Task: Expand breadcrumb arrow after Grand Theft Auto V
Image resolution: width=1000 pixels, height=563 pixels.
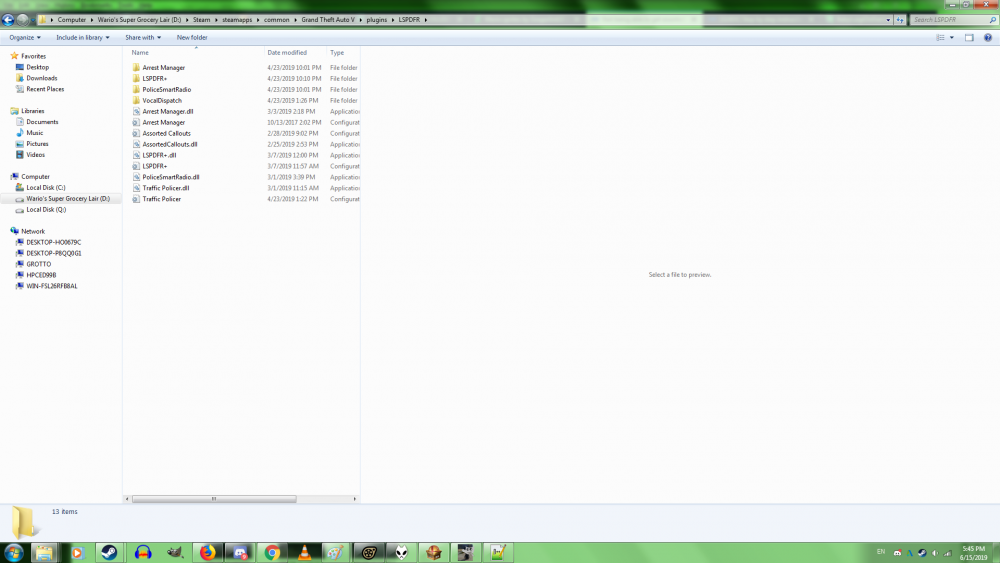Action: (360, 20)
